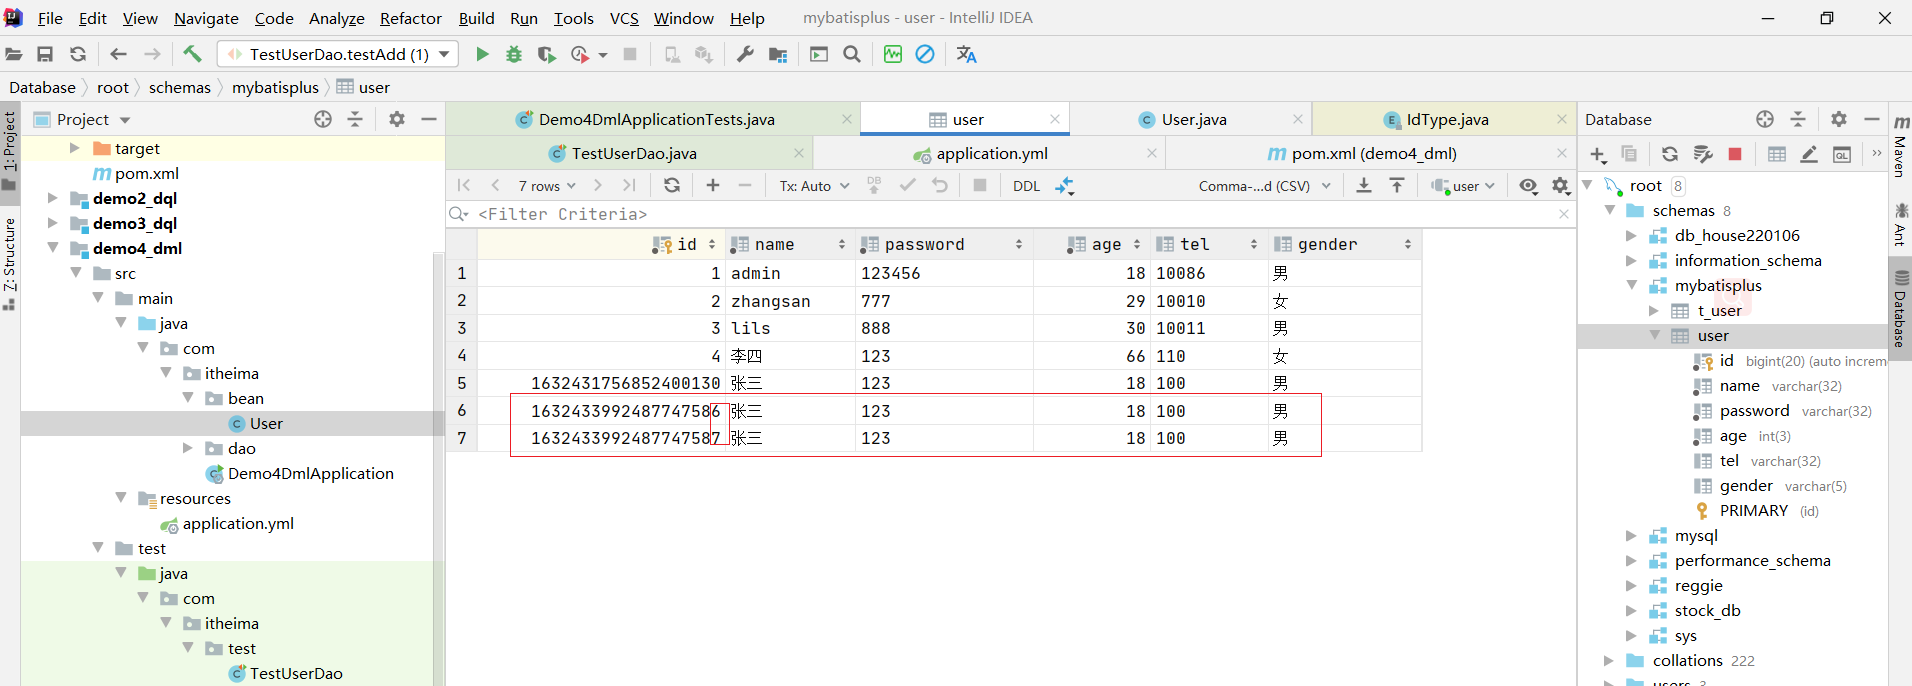Open file using the folder icon in main toolbar
Viewport: 1912px width, 686px height.
pyautogui.click(x=14, y=54)
